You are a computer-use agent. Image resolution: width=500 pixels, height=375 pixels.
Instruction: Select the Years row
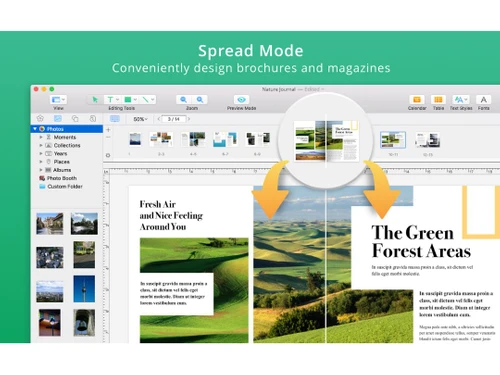[67, 153]
